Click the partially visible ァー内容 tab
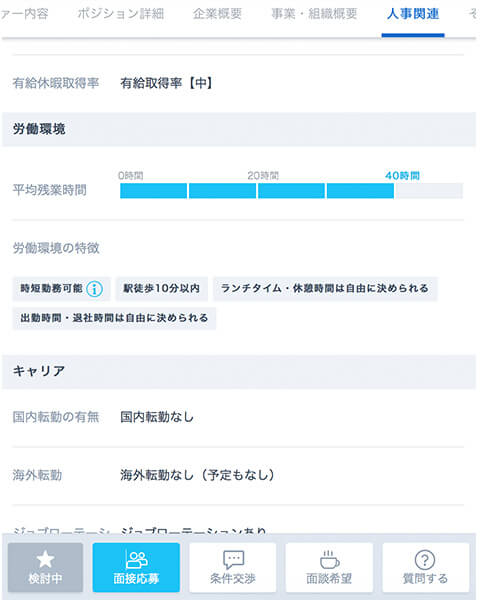 pos(24,14)
